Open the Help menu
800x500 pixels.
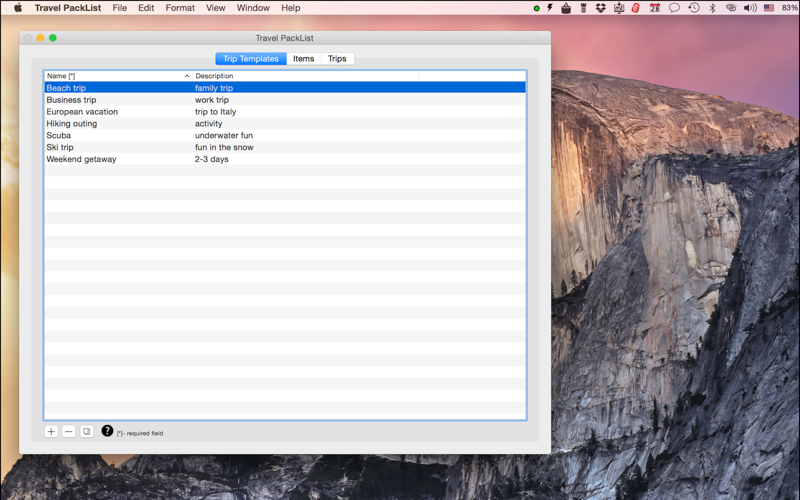(291, 8)
